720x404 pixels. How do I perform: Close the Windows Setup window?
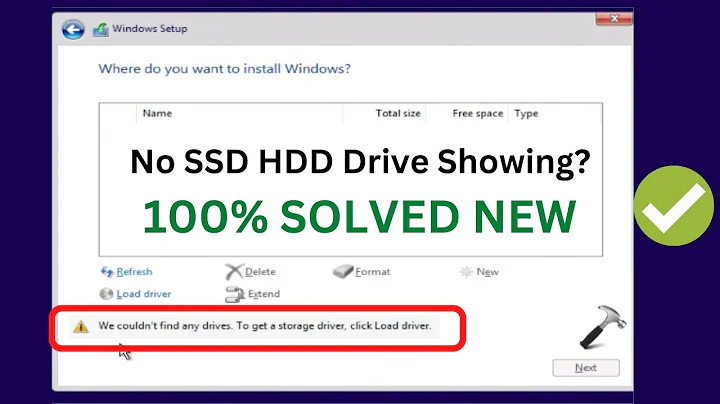coord(614,18)
